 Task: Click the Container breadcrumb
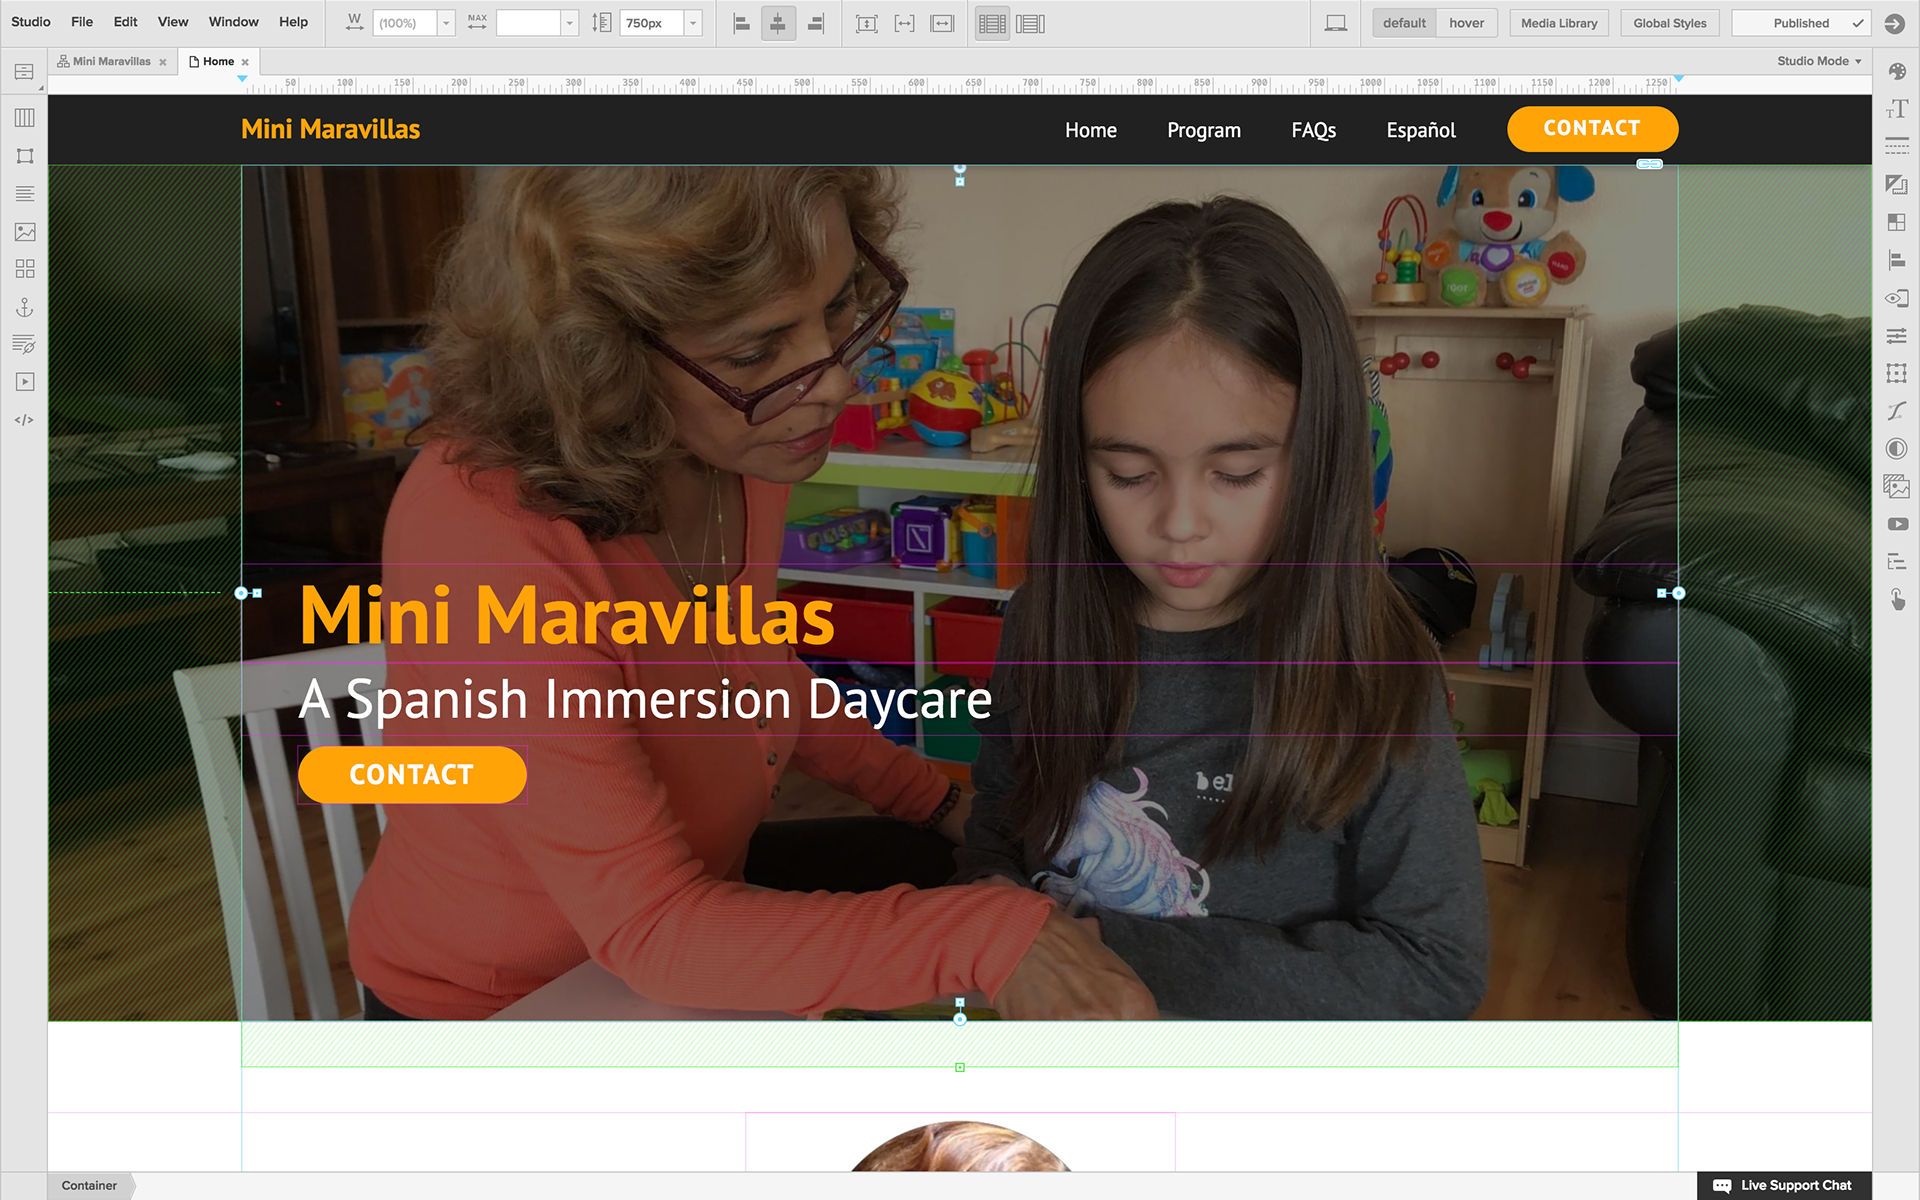[x=89, y=1186]
